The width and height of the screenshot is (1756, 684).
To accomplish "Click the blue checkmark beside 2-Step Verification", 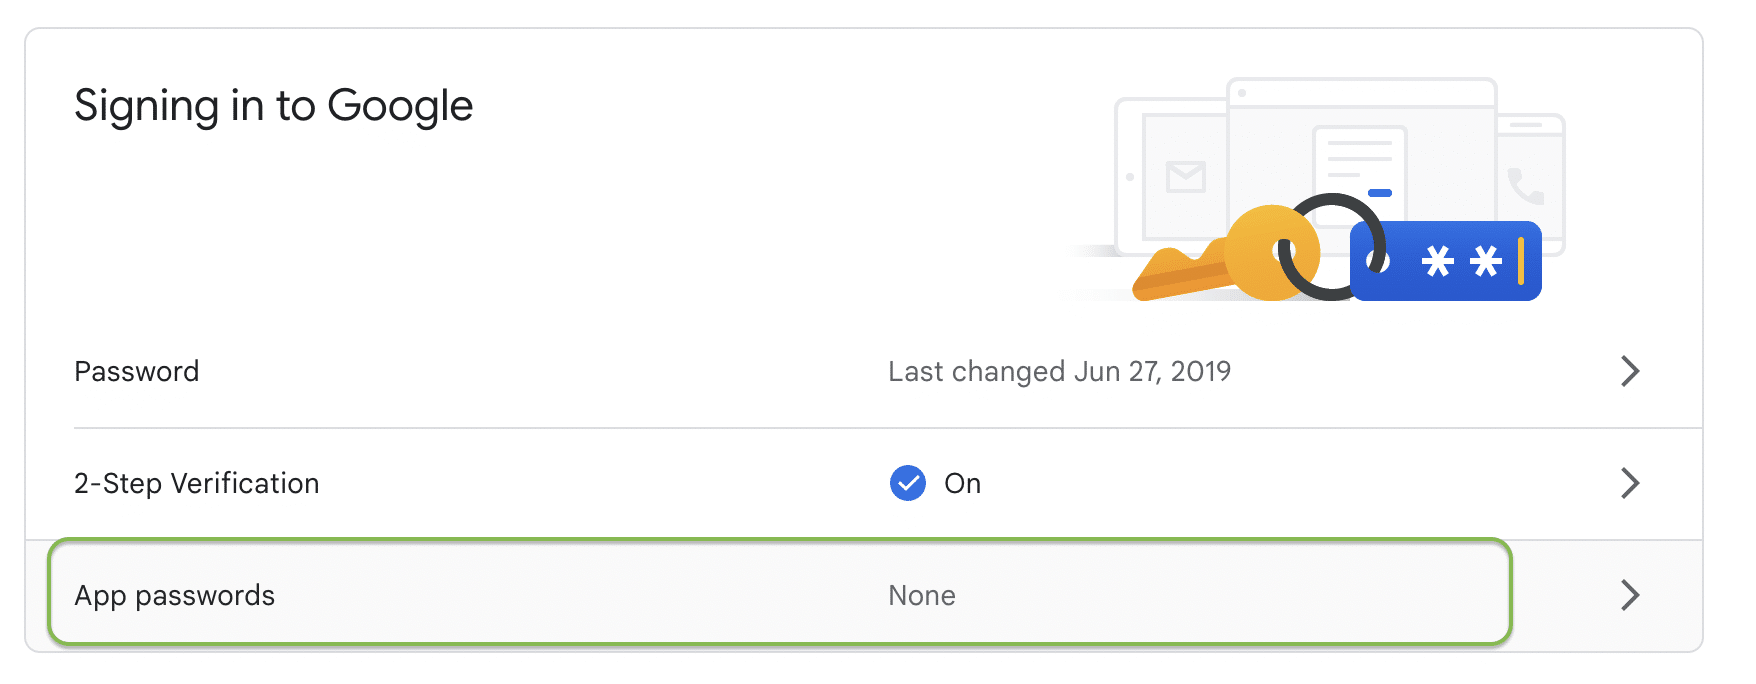I will 908,483.
